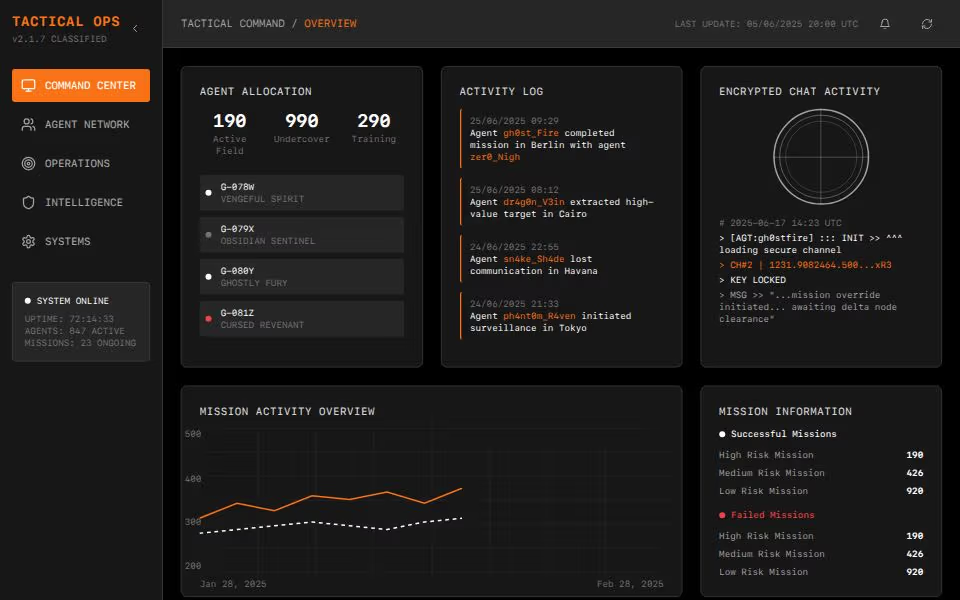
Task: Click the successful Medium Risk Mission 426 row
Action: [x=821, y=473]
